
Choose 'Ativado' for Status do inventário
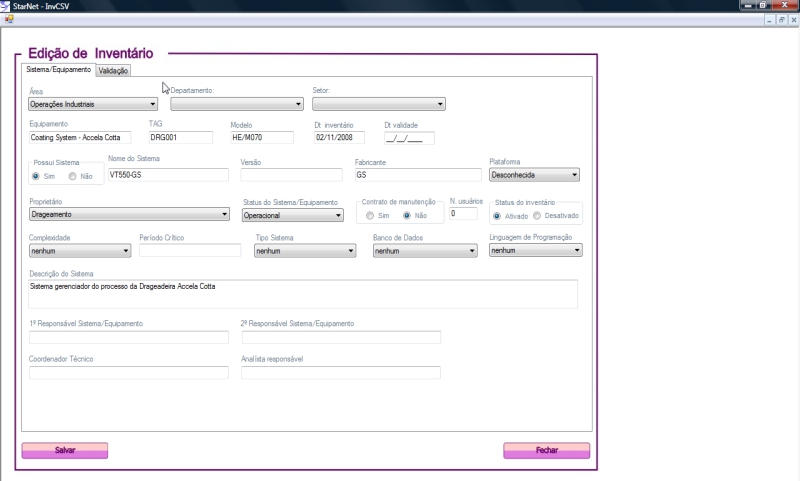click(x=498, y=215)
